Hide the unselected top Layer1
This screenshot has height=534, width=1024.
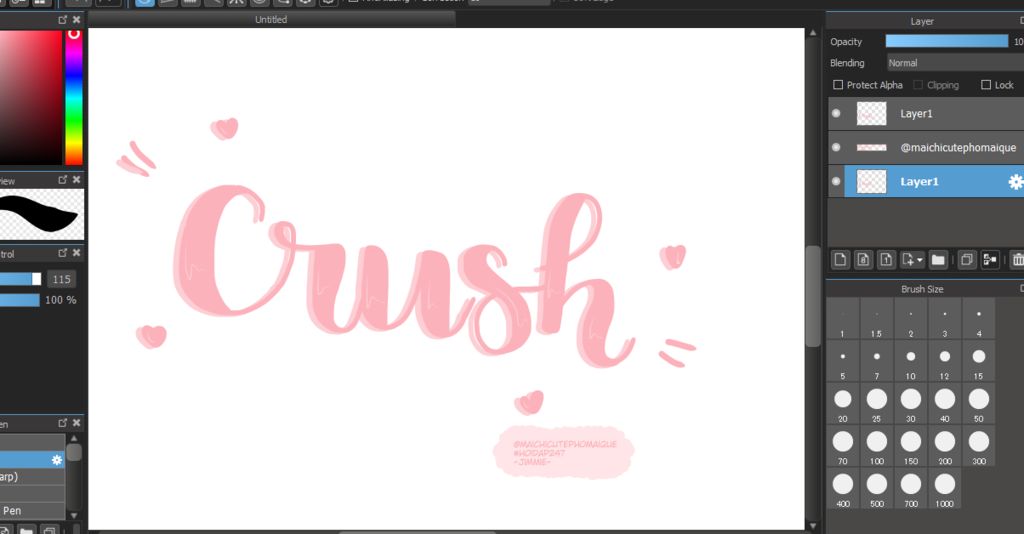click(x=836, y=114)
